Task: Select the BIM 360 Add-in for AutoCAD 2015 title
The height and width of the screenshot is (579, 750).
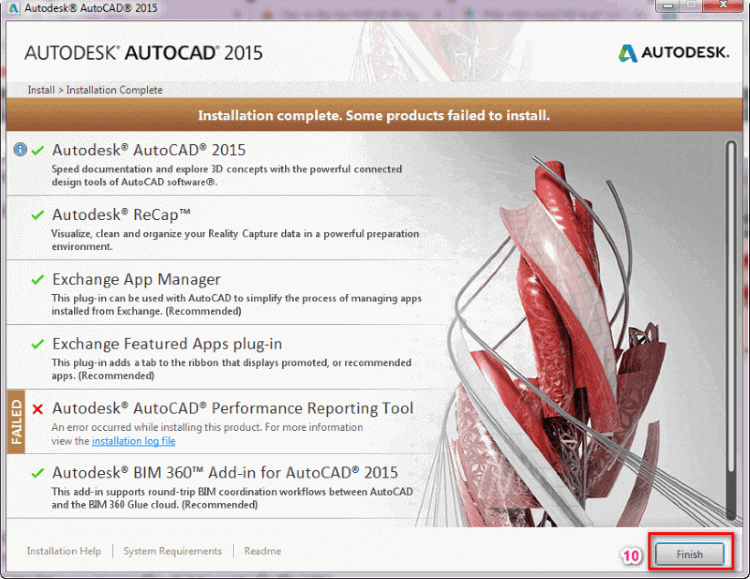Action: click(x=225, y=473)
